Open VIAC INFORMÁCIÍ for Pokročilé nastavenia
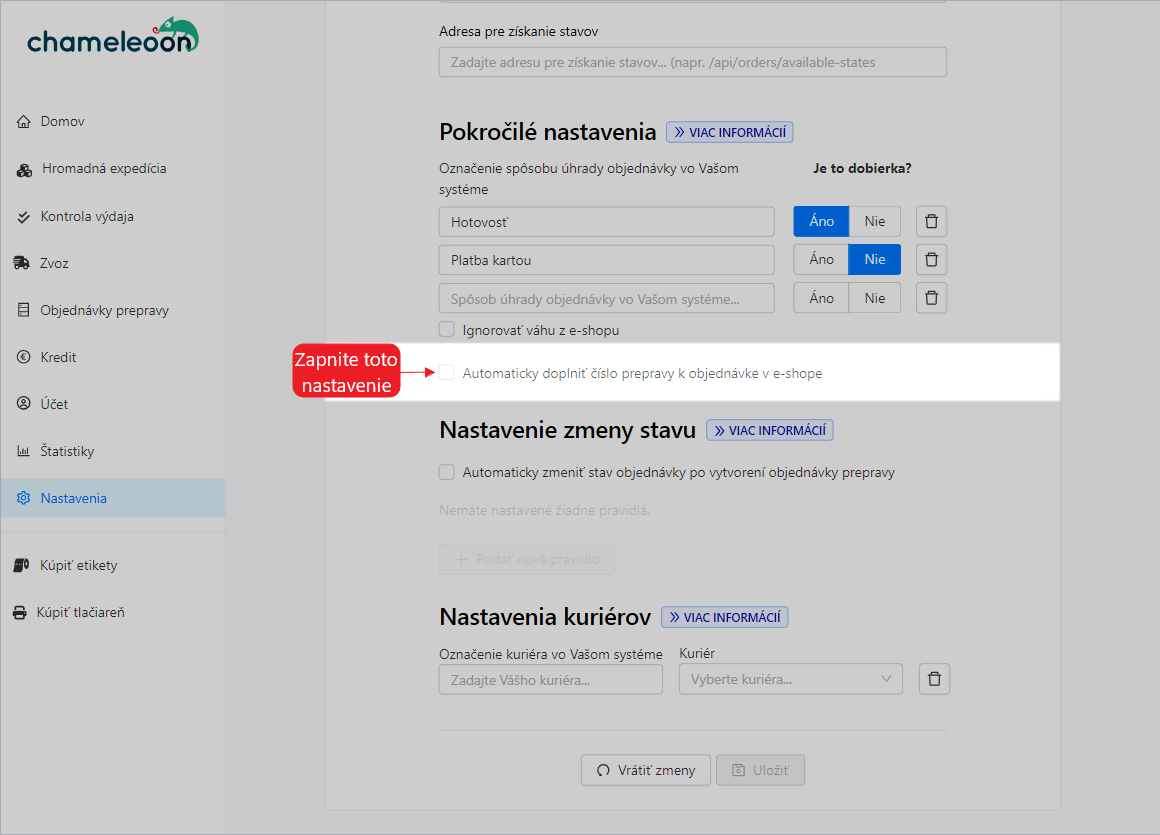 729,132
